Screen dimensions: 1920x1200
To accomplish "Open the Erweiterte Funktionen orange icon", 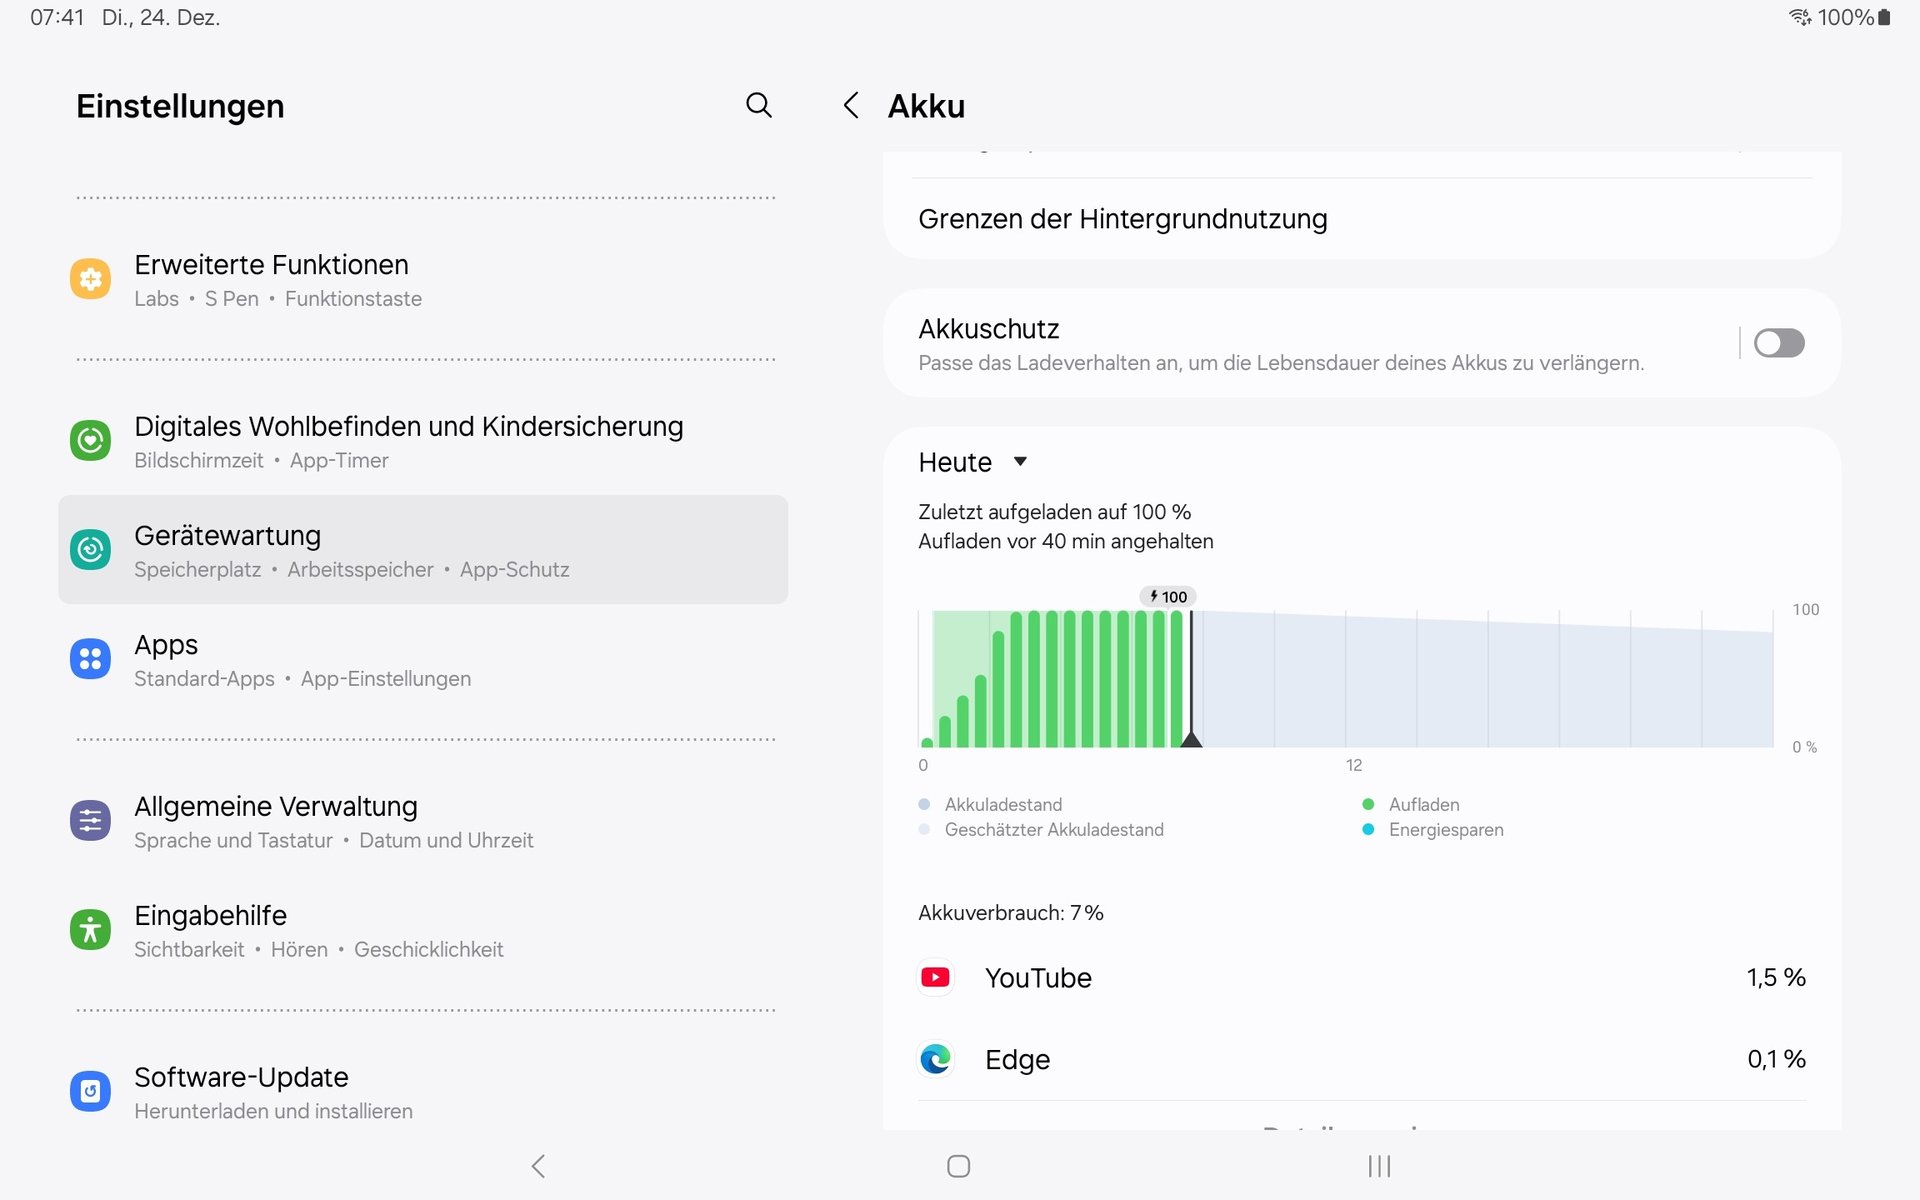I will tap(90, 279).
